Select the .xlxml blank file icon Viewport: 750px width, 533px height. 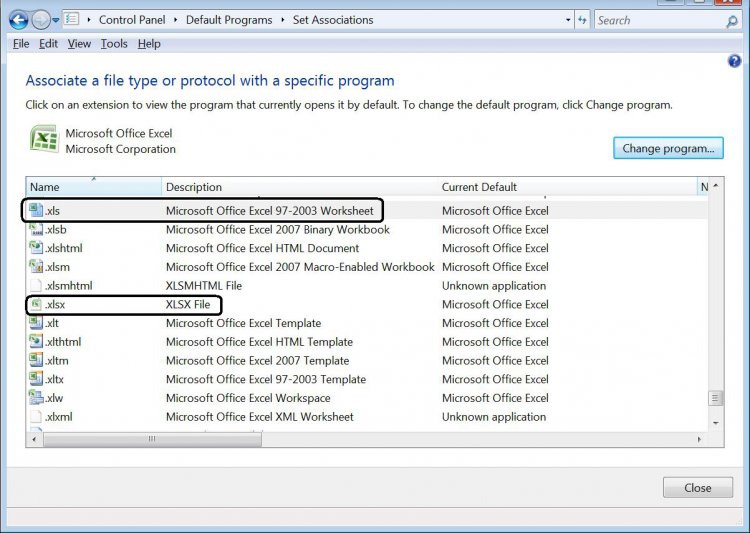tap(36, 416)
